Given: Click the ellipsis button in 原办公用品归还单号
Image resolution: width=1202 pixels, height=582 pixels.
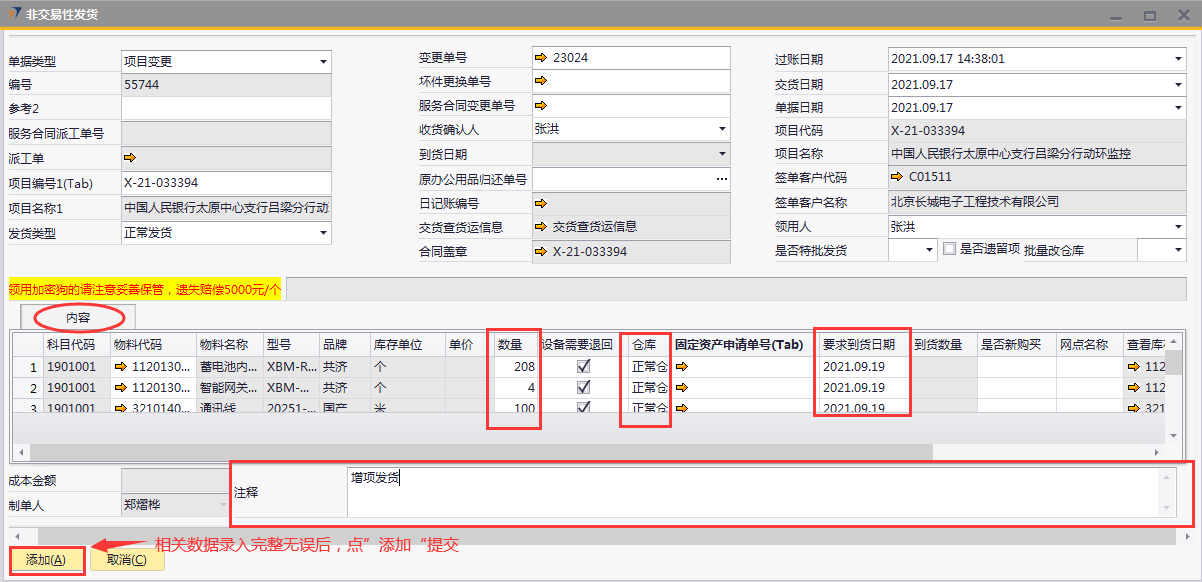Looking at the screenshot, I should [722, 178].
